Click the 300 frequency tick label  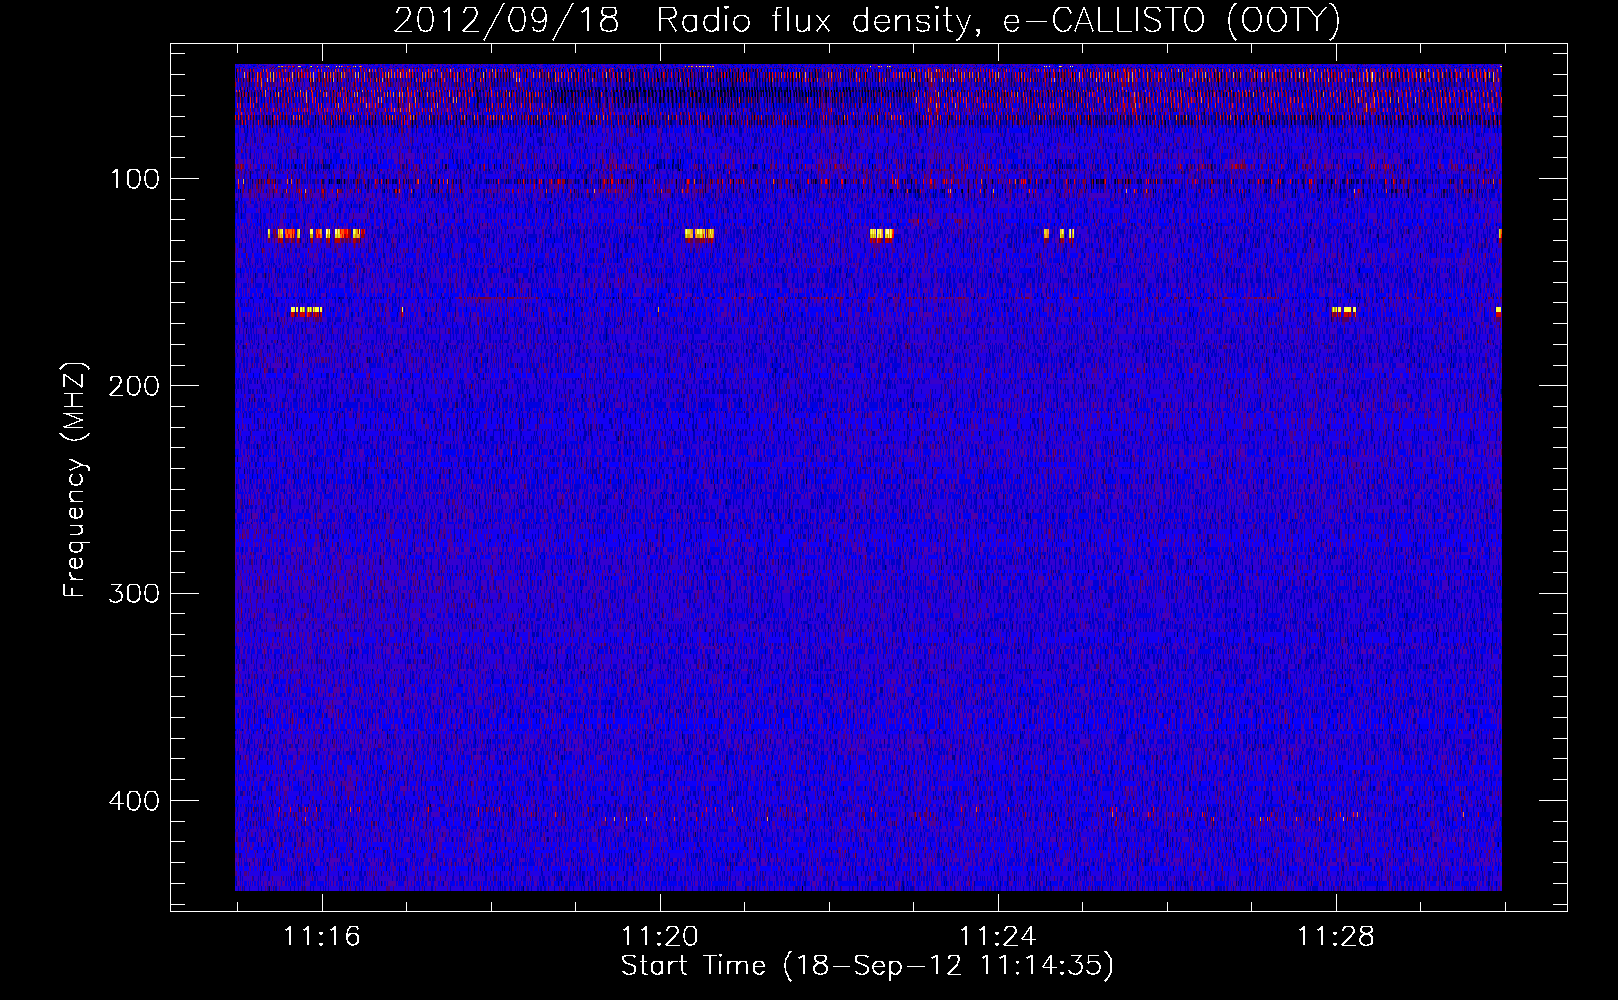(x=134, y=593)
